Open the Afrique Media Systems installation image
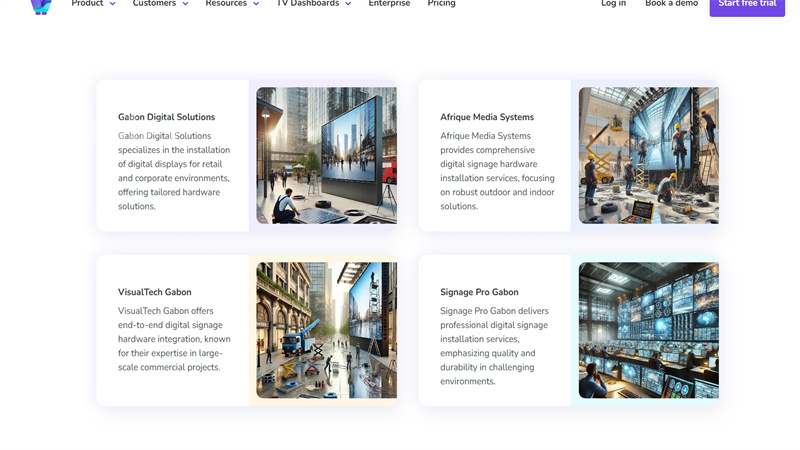 pos(648,155)
